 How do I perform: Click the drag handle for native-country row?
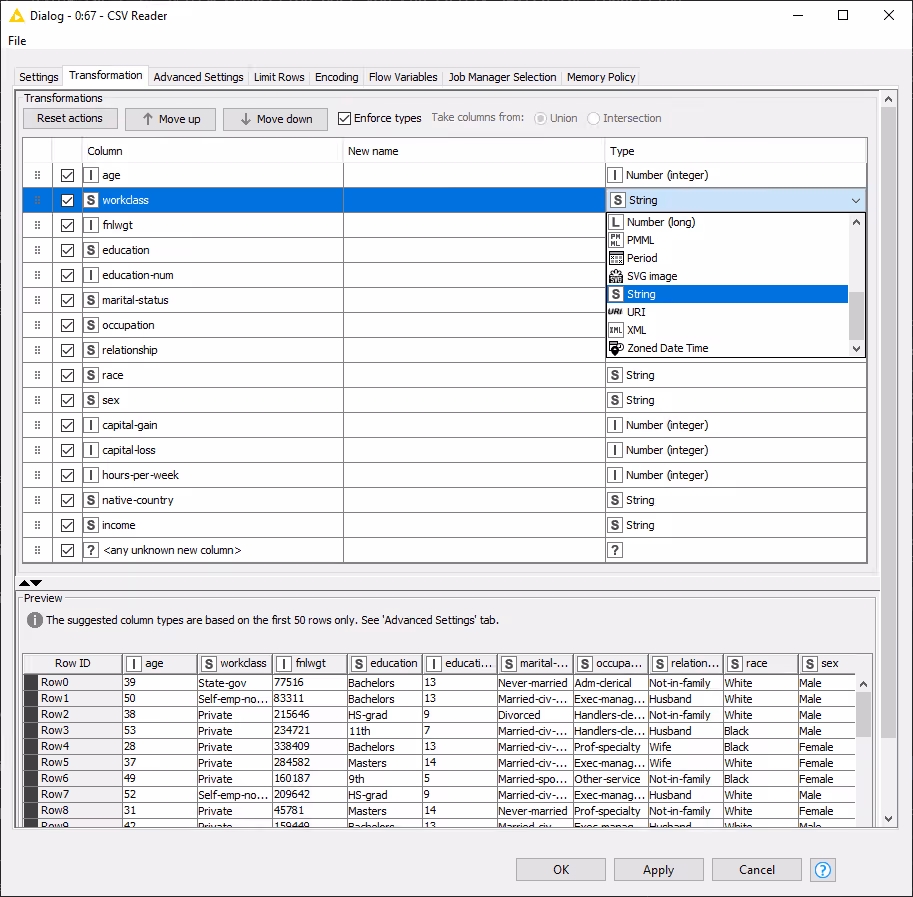(37, 500)
